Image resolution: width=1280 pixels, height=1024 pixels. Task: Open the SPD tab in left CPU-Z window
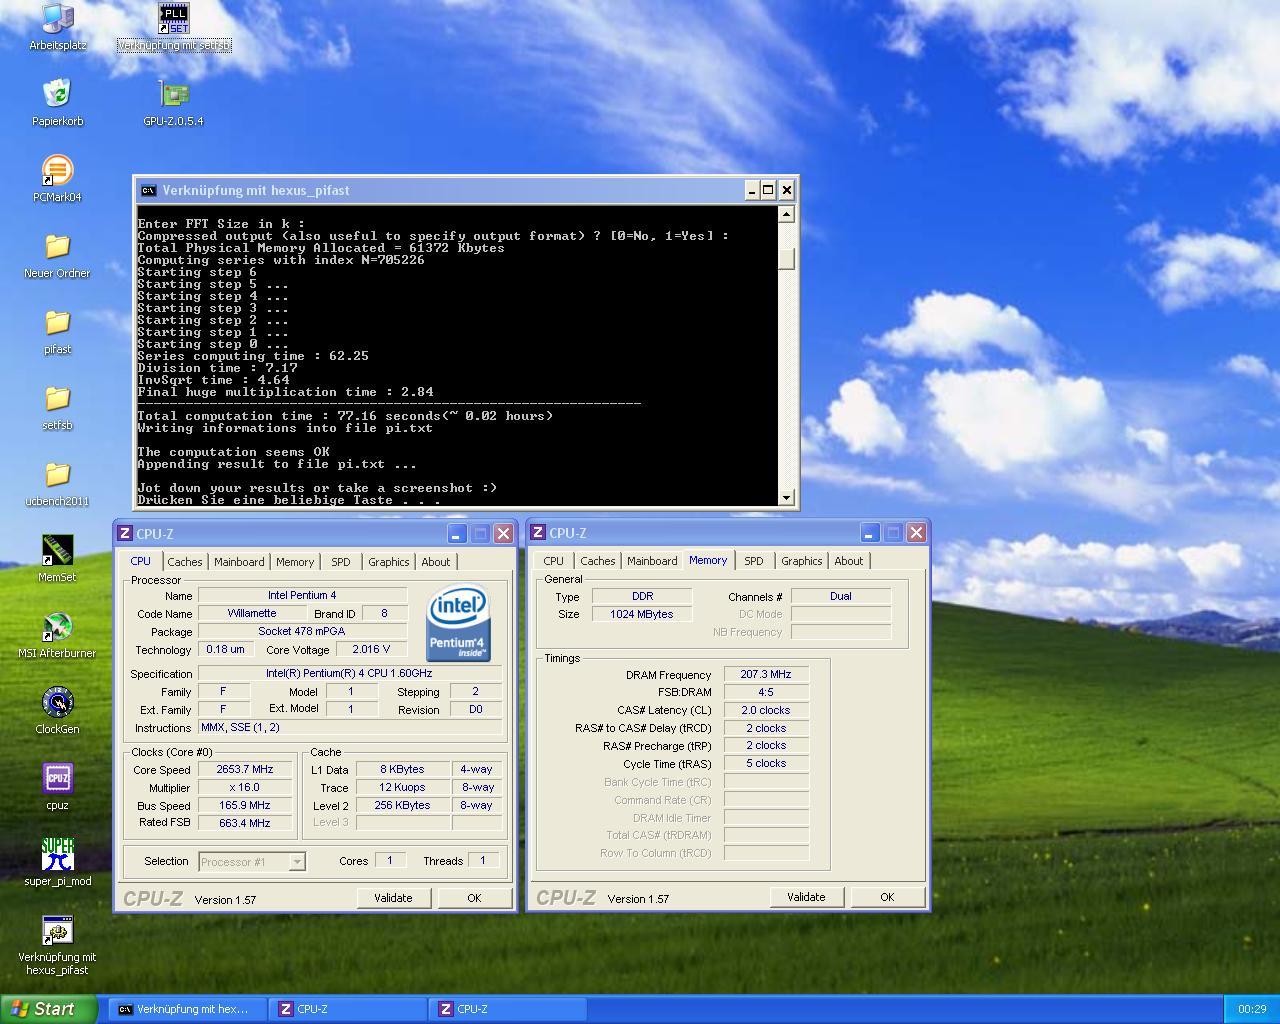pos(341,562)
